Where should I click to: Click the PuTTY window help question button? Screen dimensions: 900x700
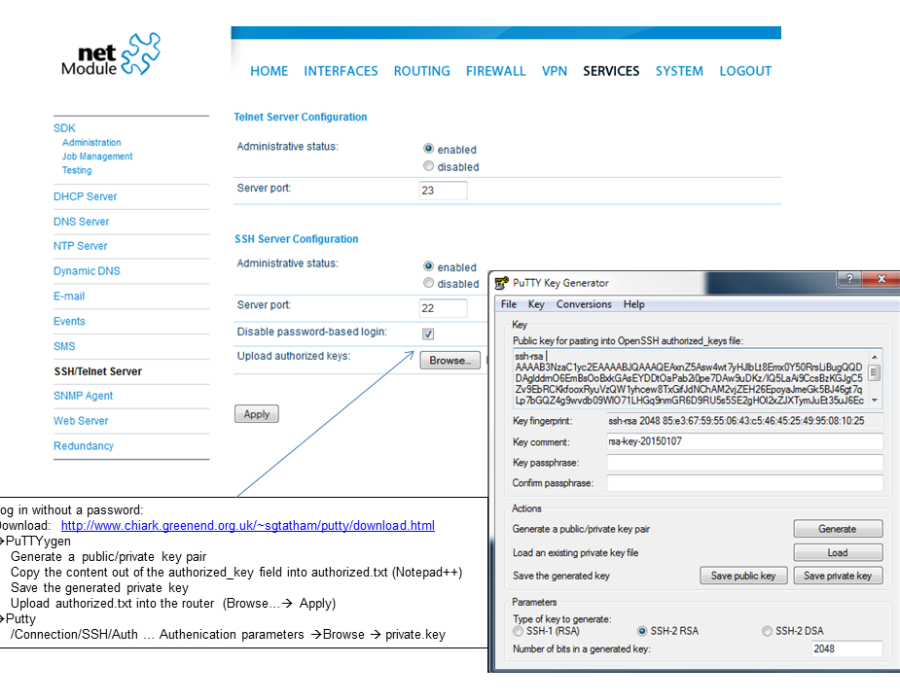click(x=849, y=279)
